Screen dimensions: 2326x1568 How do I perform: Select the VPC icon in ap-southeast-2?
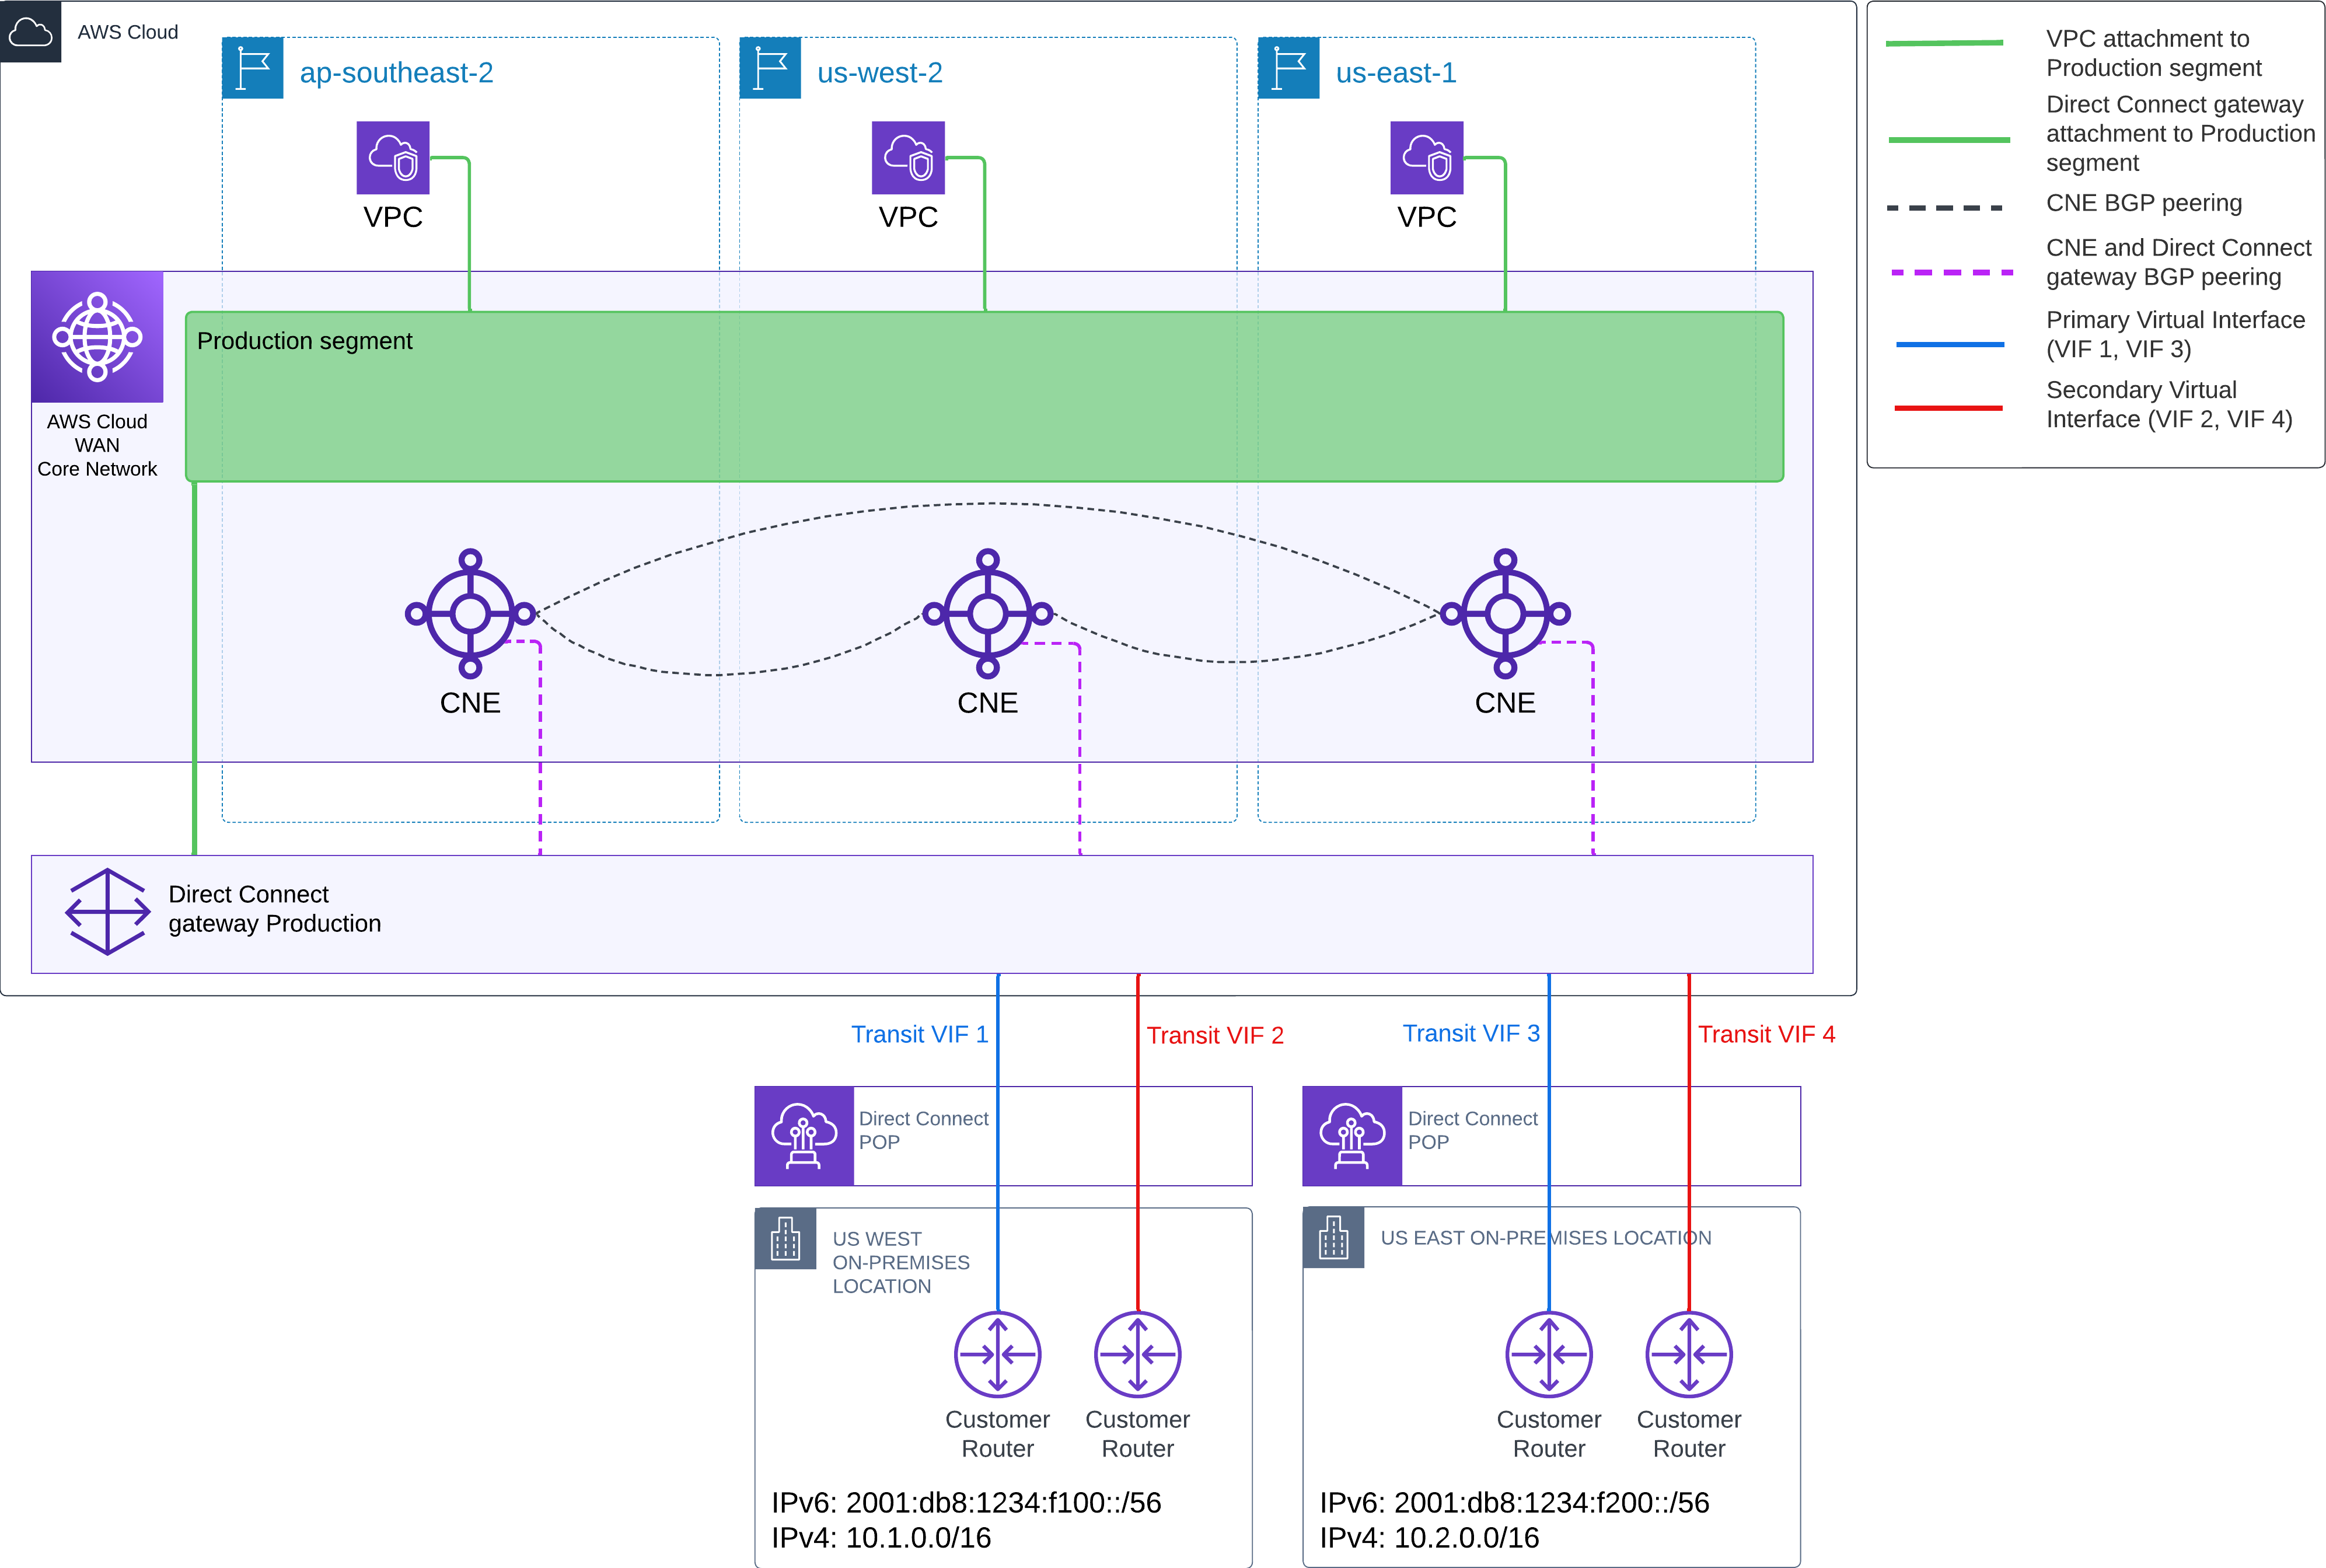(x=393, y=158)
